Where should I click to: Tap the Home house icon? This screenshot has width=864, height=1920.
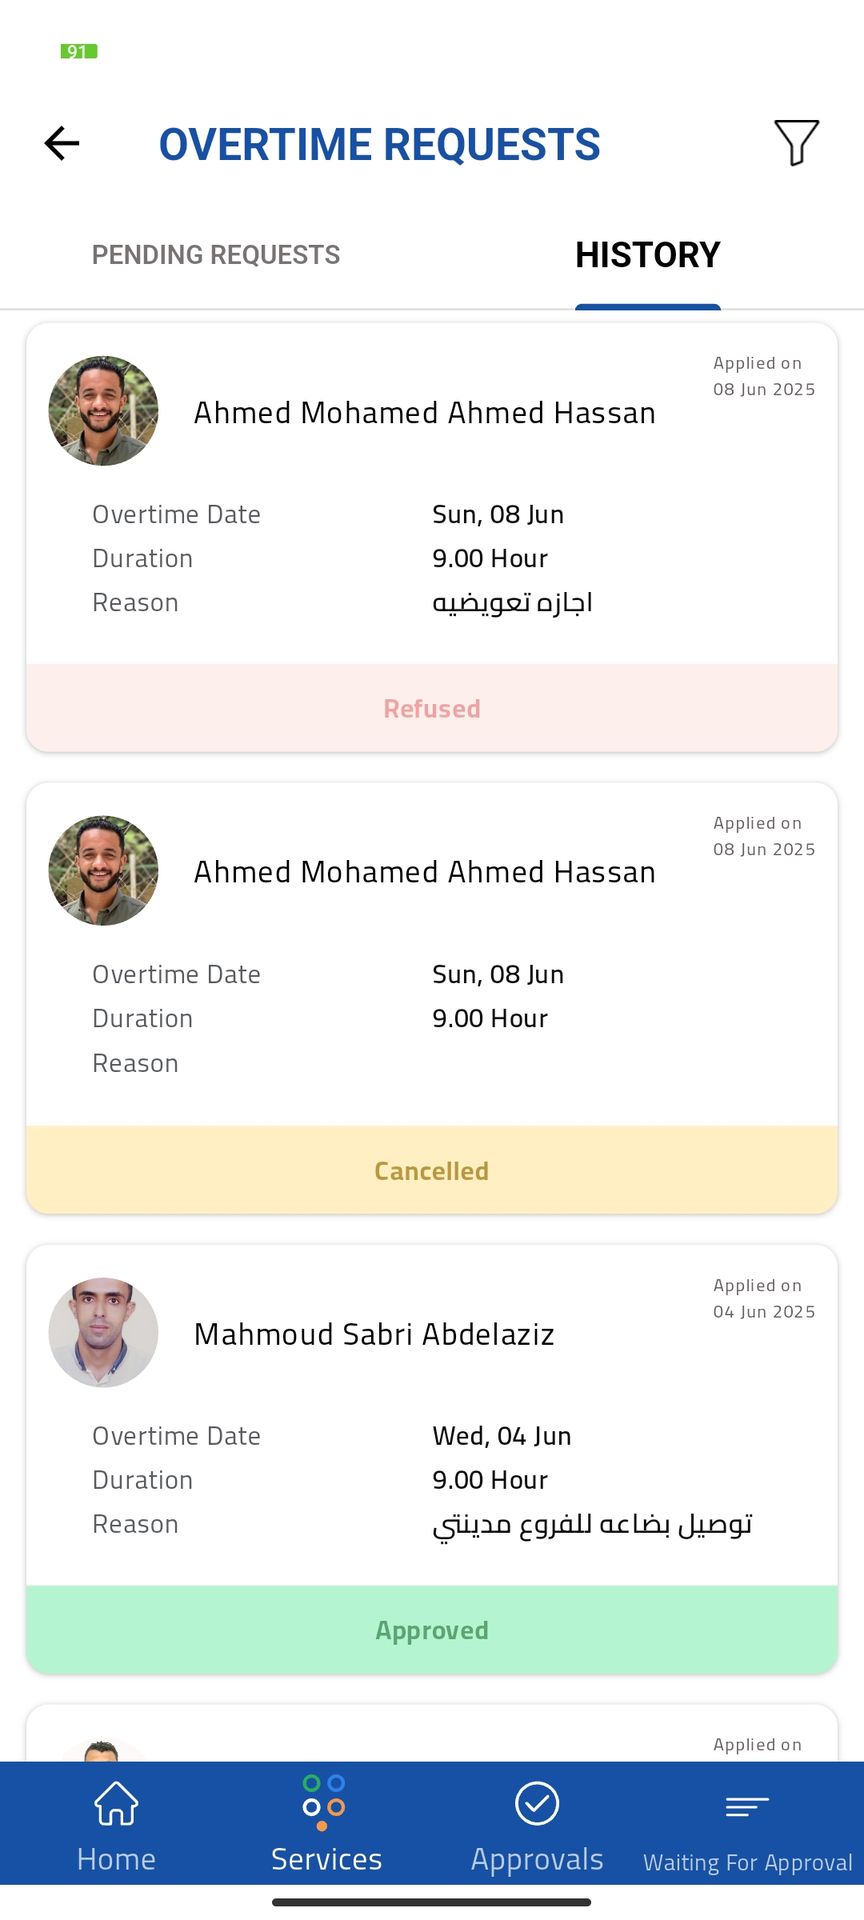pos(116,1804)
